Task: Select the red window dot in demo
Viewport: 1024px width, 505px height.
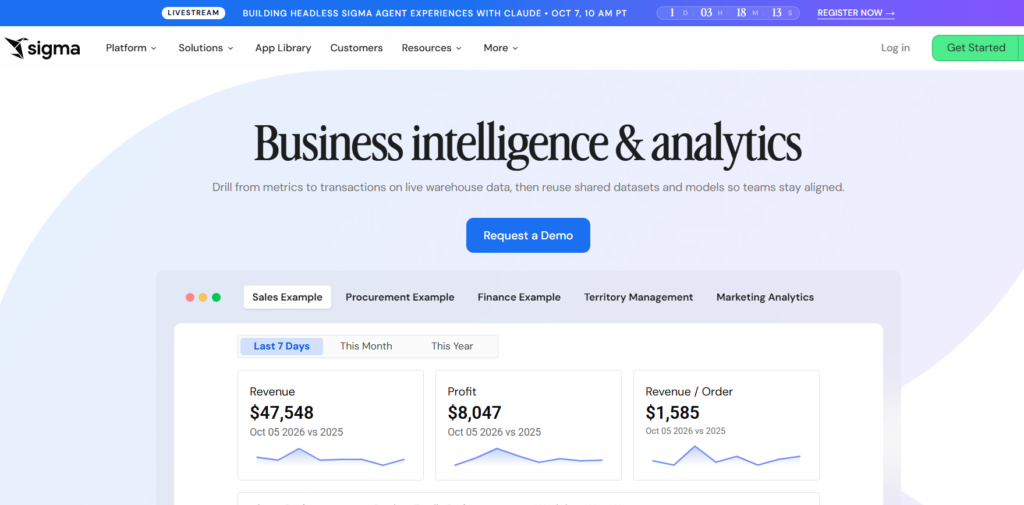Action: [190, 297]
